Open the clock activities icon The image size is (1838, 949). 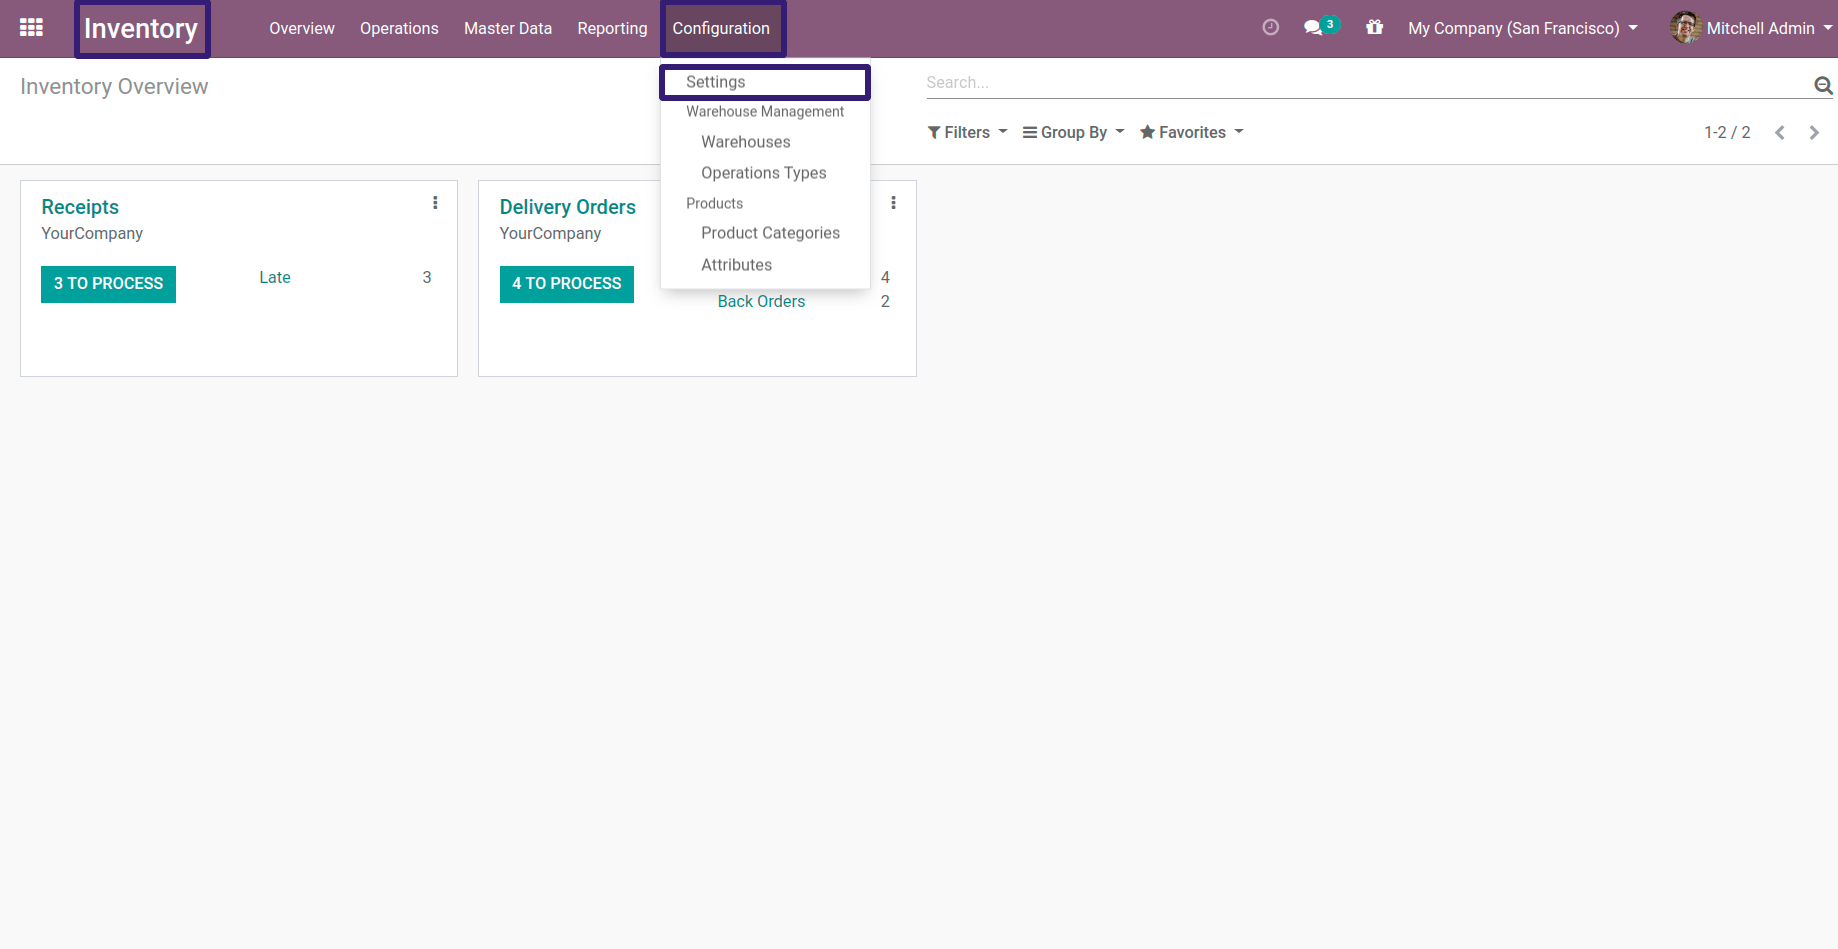(1270, 28)
